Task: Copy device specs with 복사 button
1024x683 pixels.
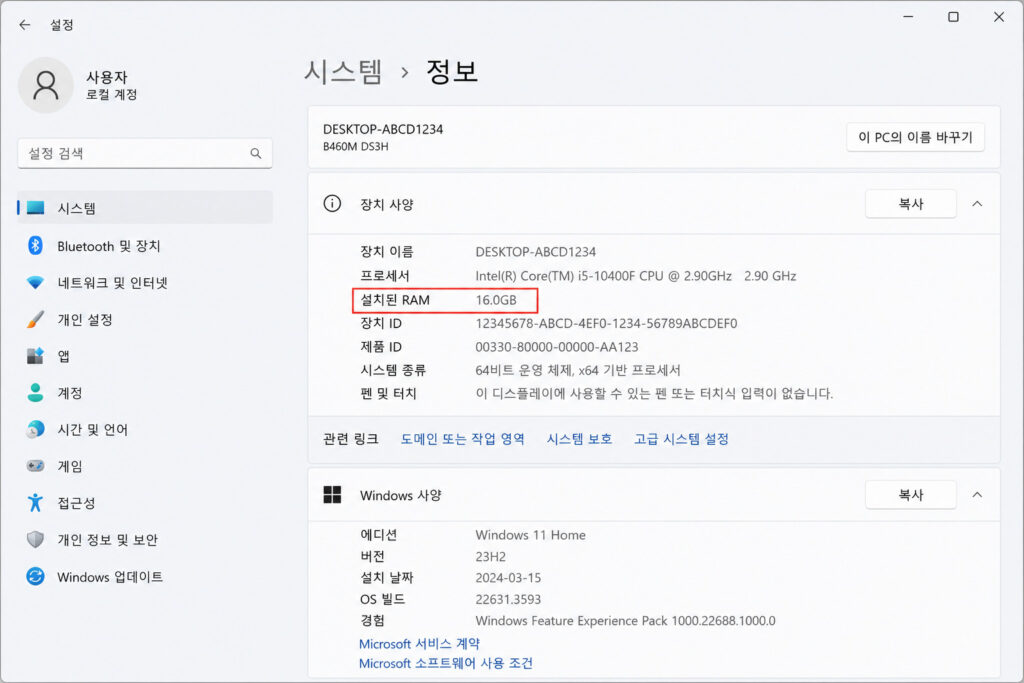Action: (910, 204)
